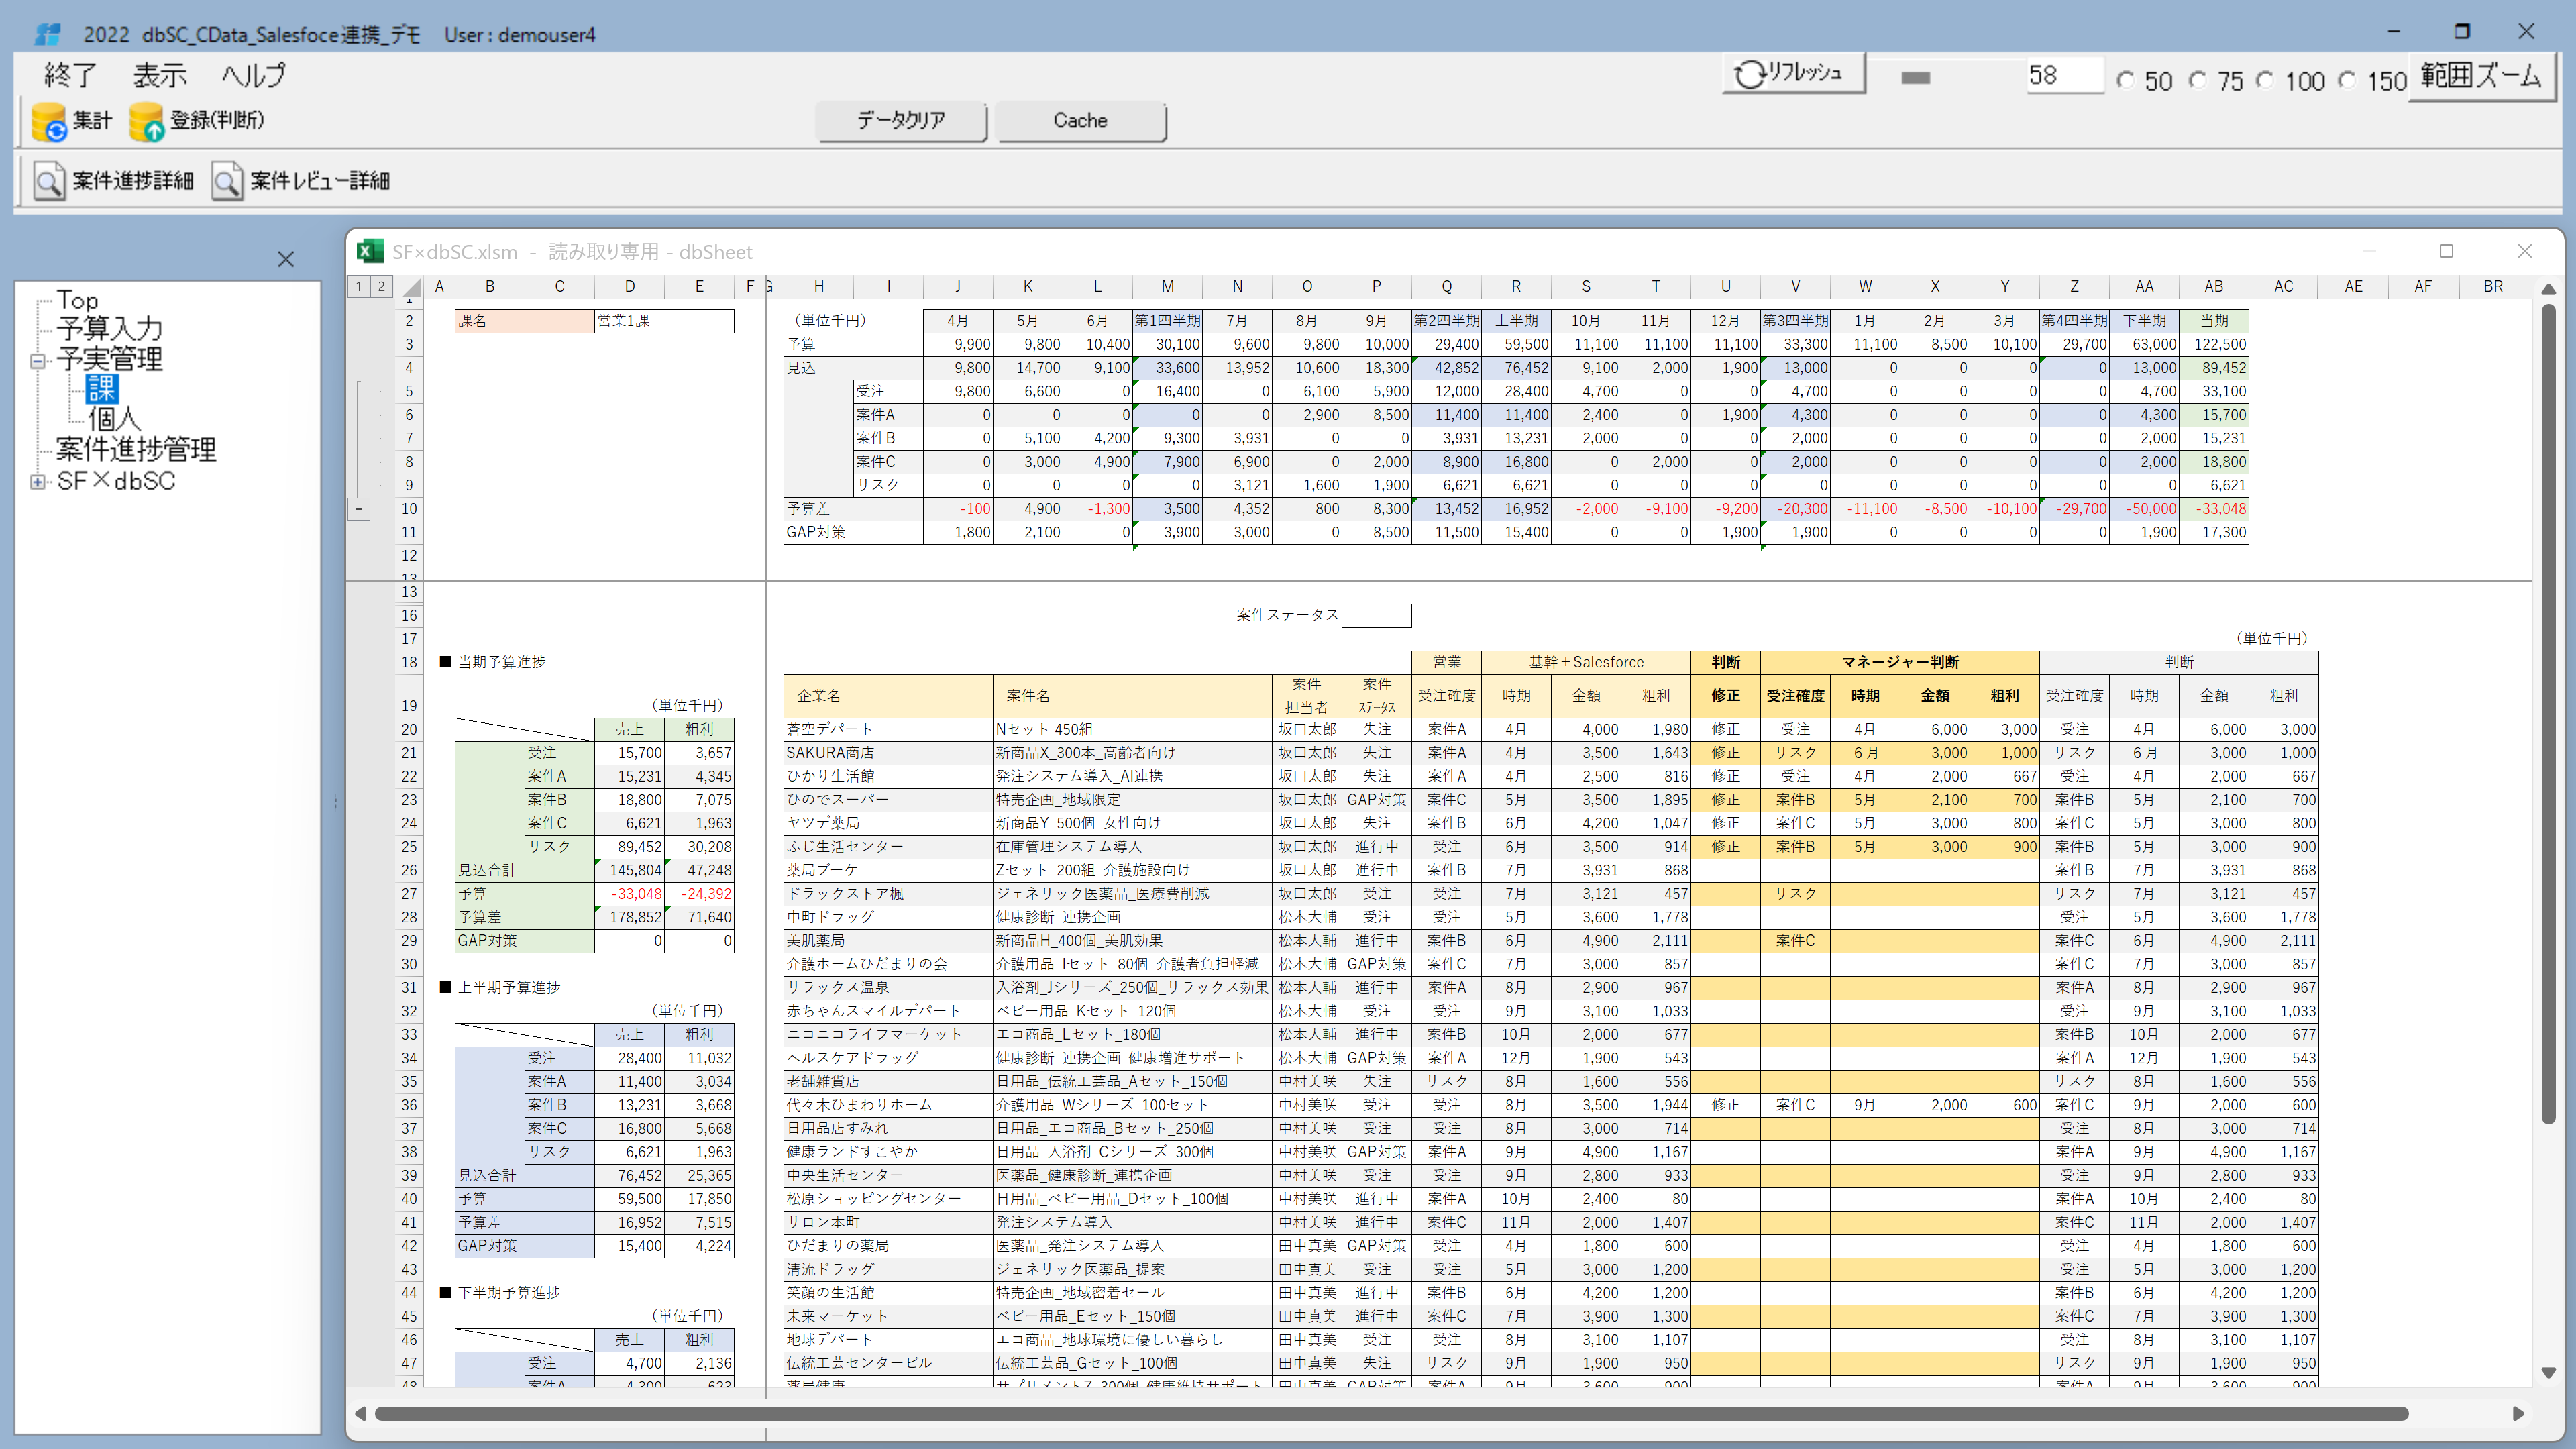This screenshot has width=2576, height=1449.
Task: Close the left navigation tree panel
Action: click(x=286, y=259)
